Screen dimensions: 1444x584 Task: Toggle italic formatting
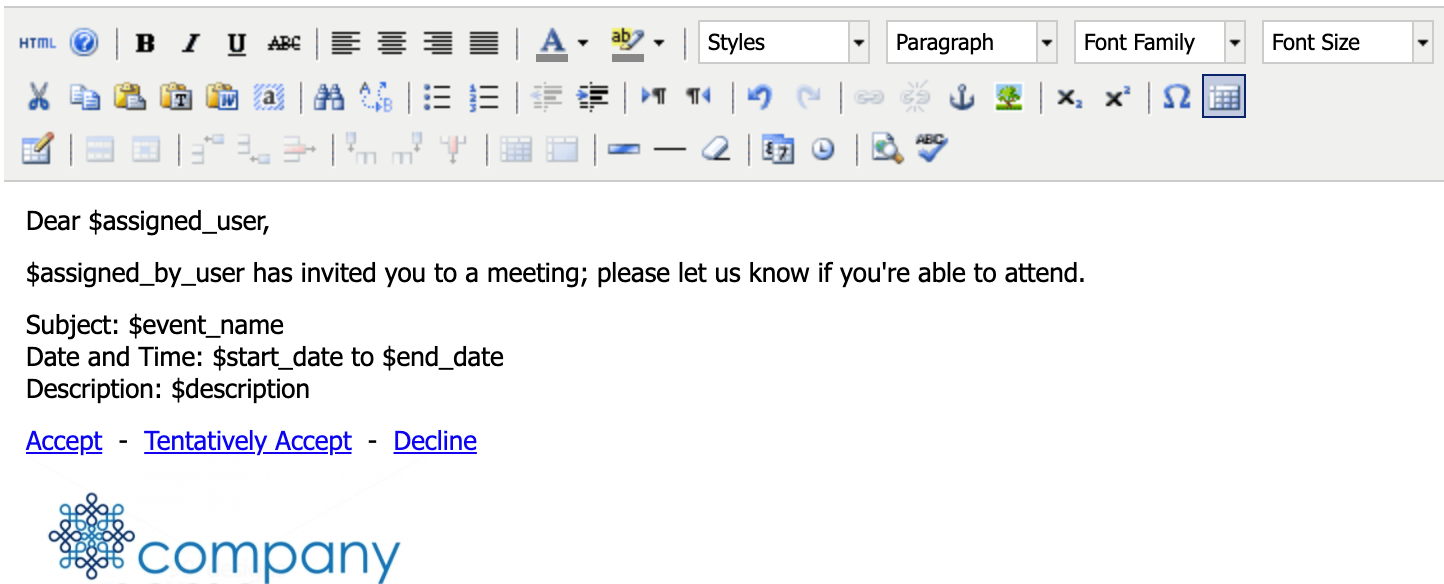[191, 43]
